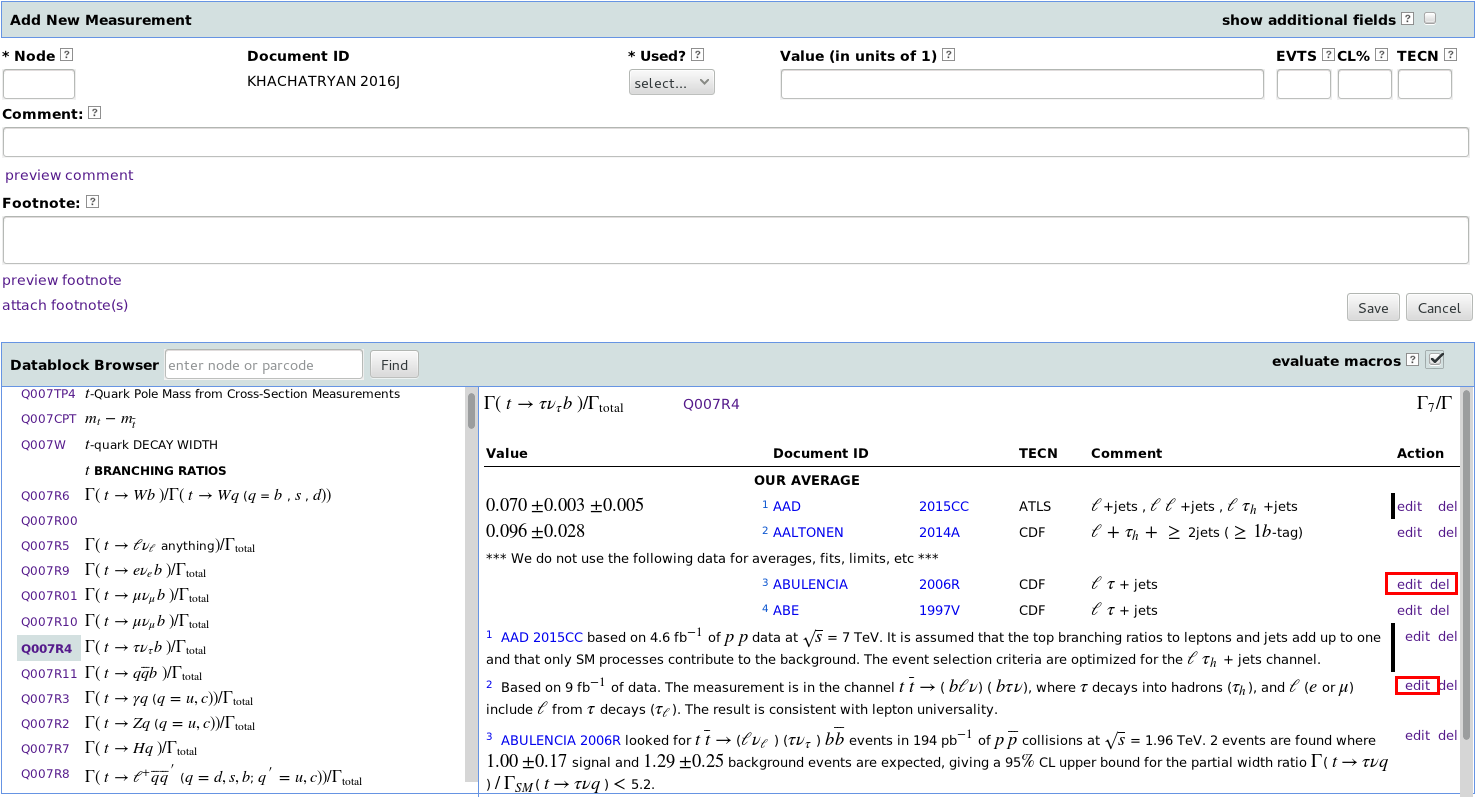Show help for Value (in units of 1)

pos(948,55)
